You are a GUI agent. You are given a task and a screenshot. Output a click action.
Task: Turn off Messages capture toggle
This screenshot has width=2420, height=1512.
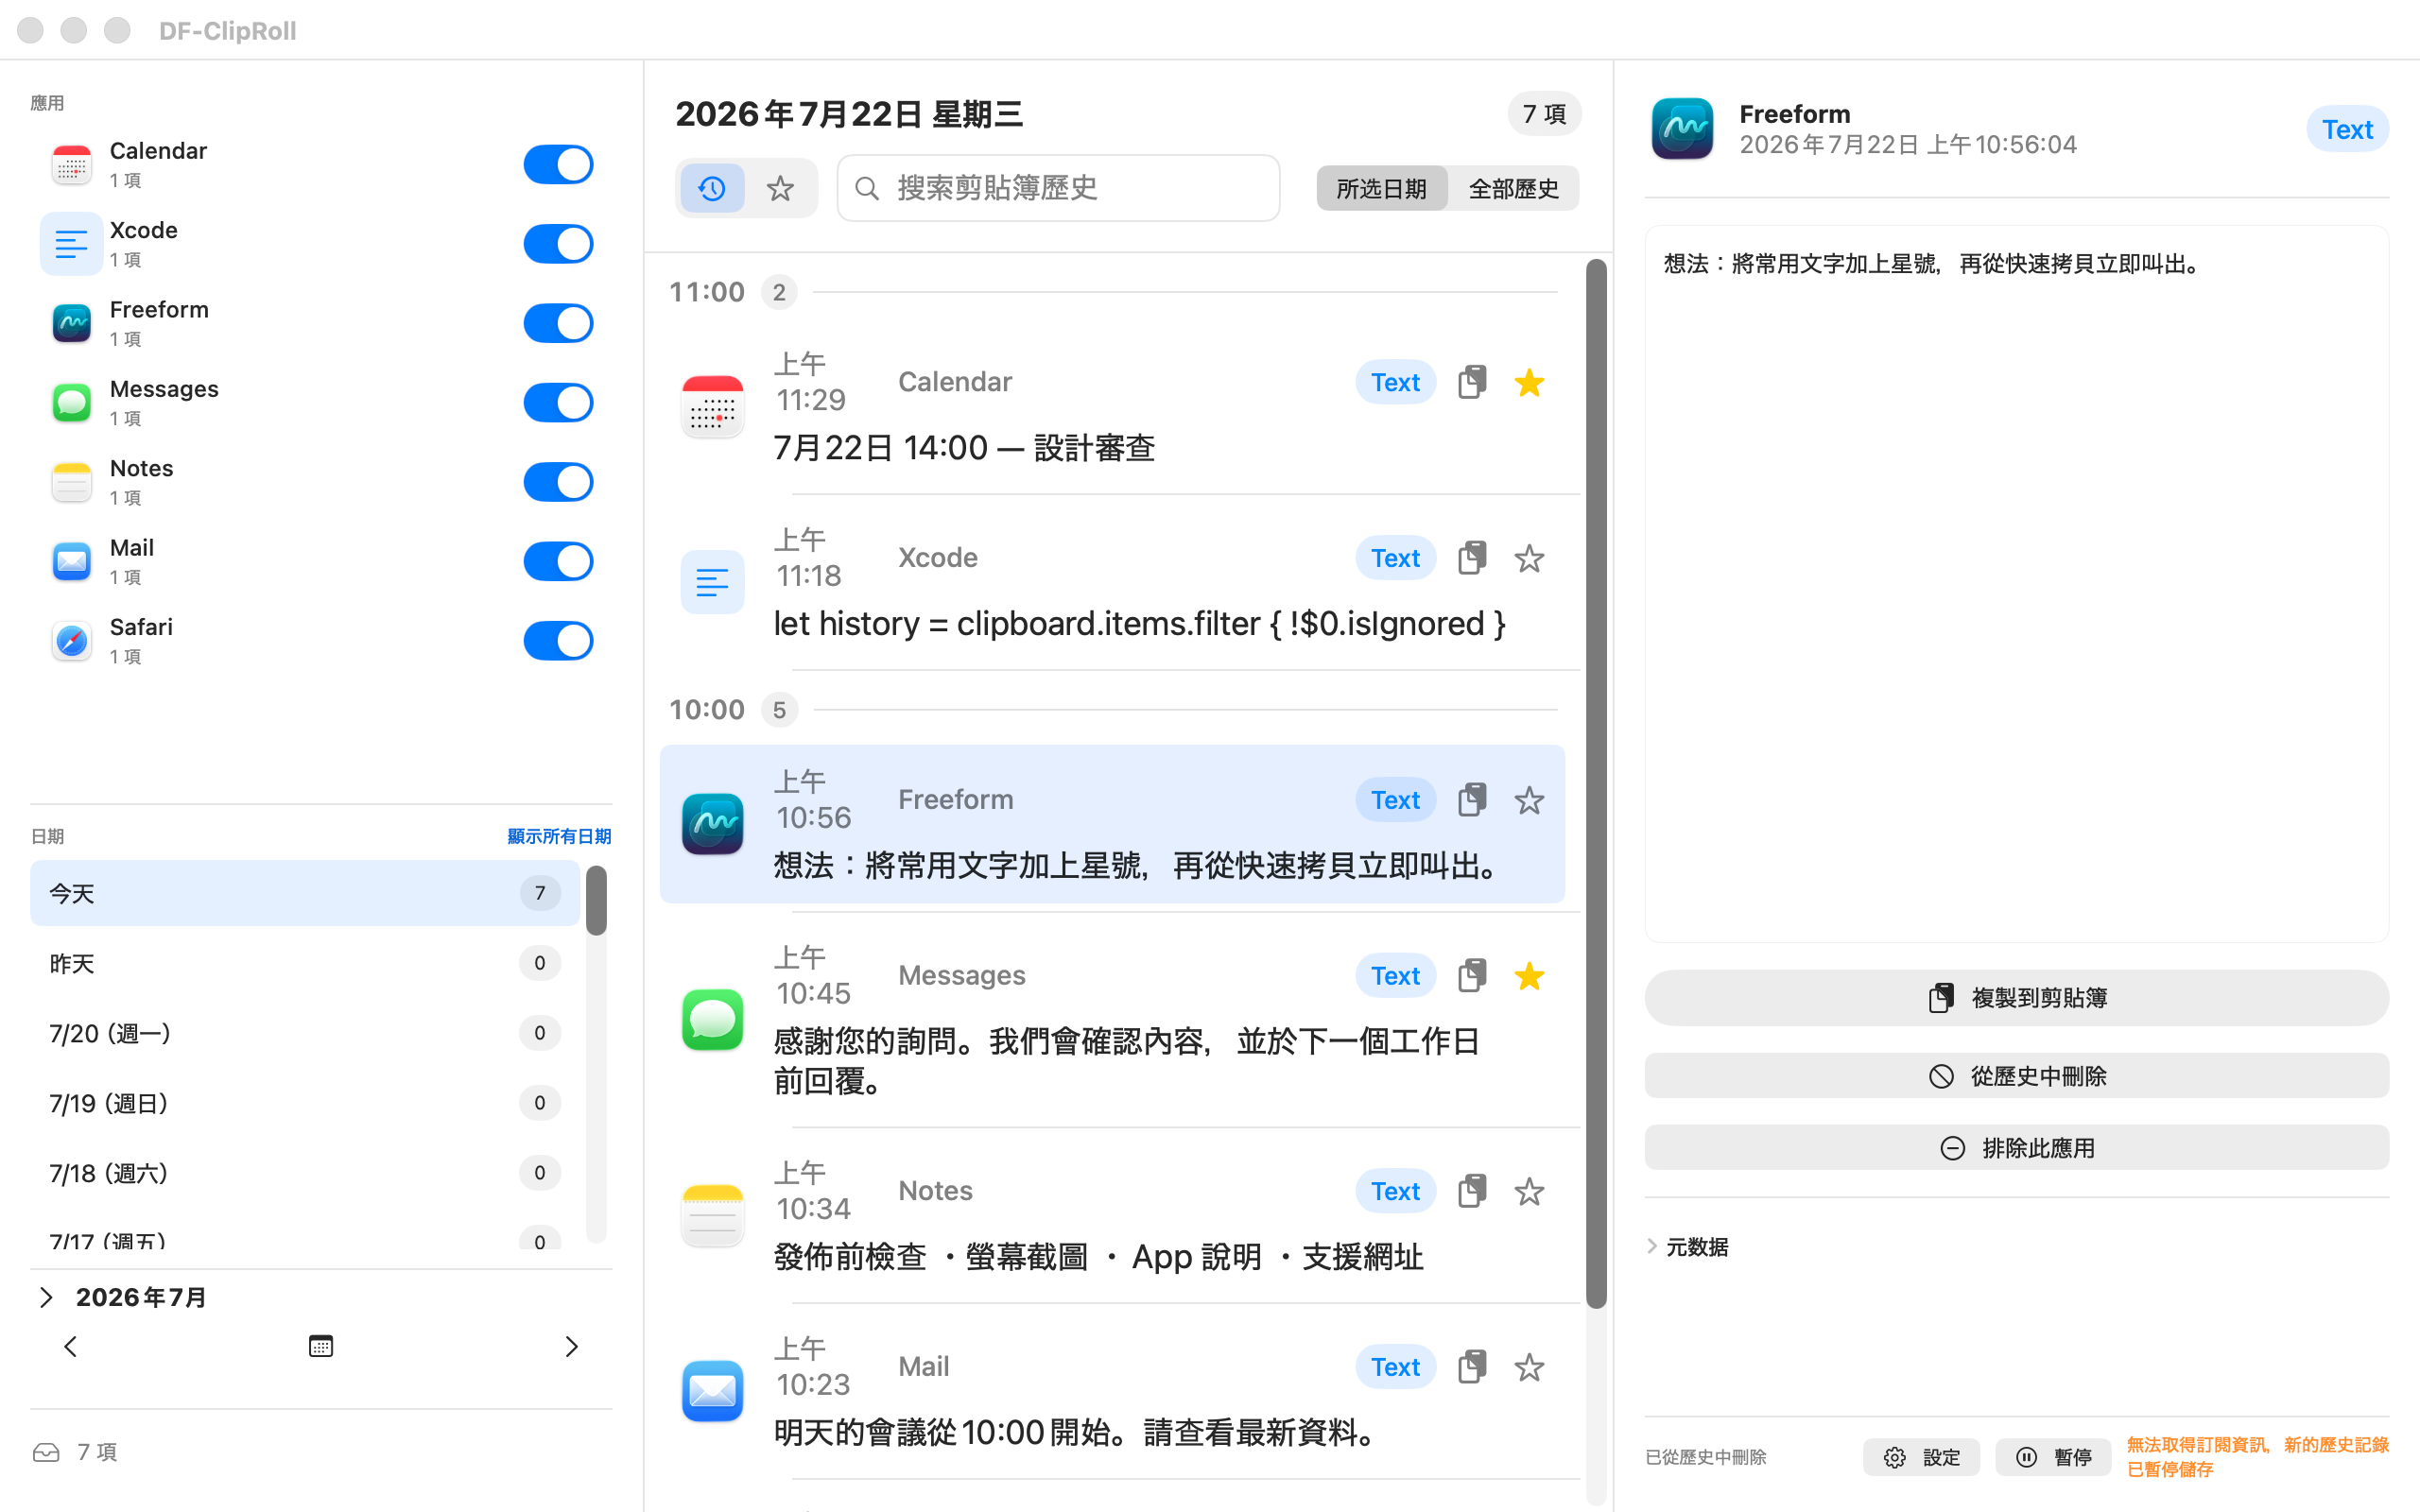click(x=558, y=402)
